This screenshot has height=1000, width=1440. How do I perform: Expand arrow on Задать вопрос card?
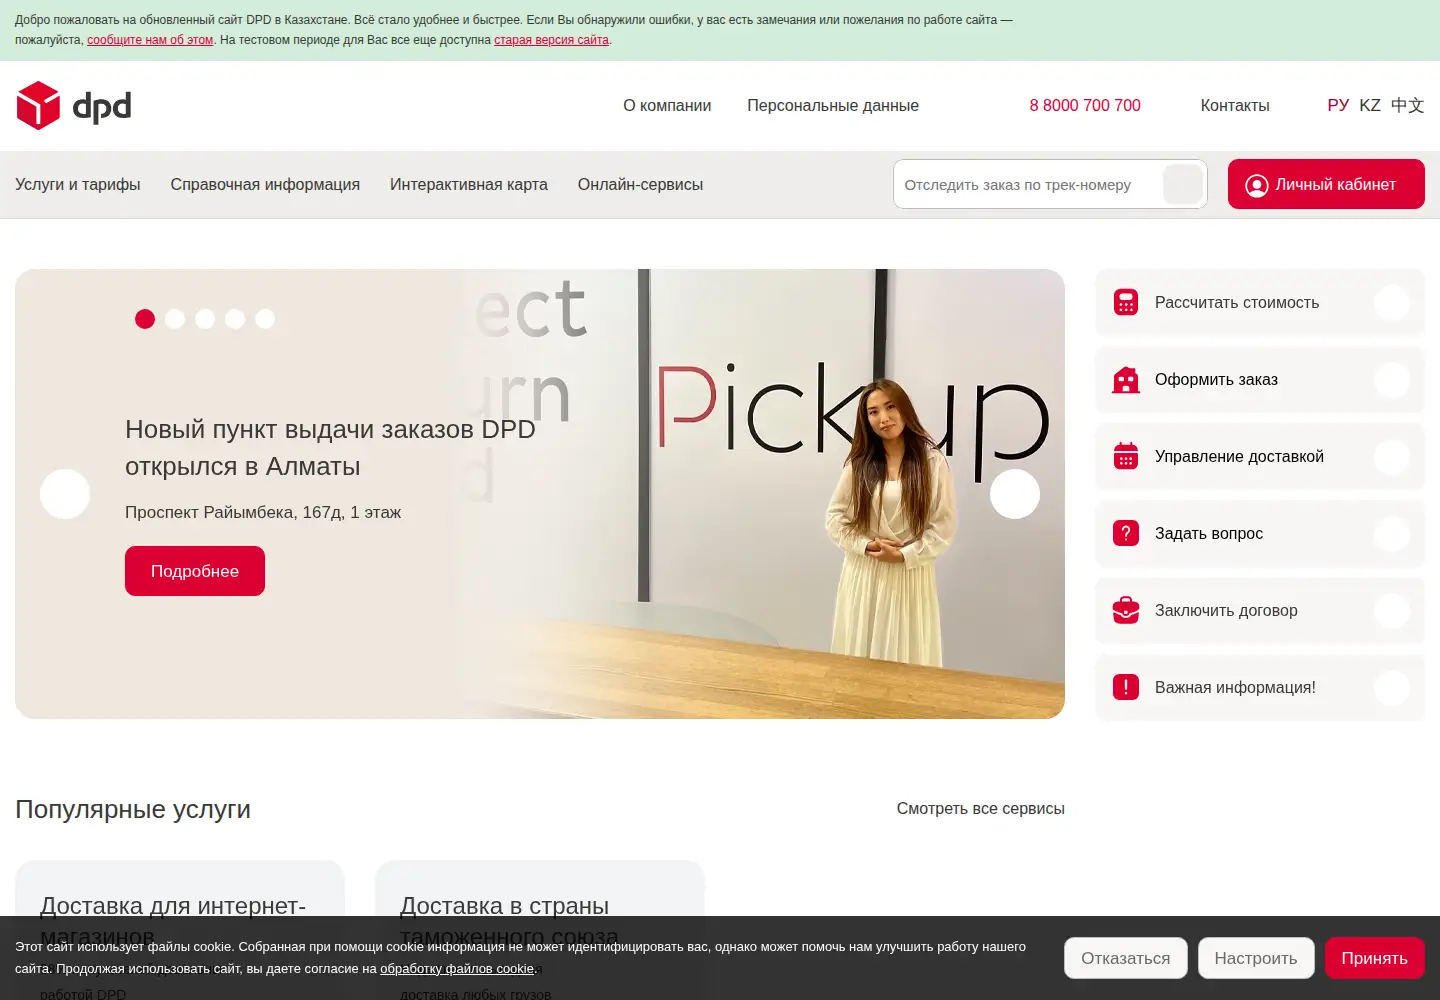click(1392, 533)
